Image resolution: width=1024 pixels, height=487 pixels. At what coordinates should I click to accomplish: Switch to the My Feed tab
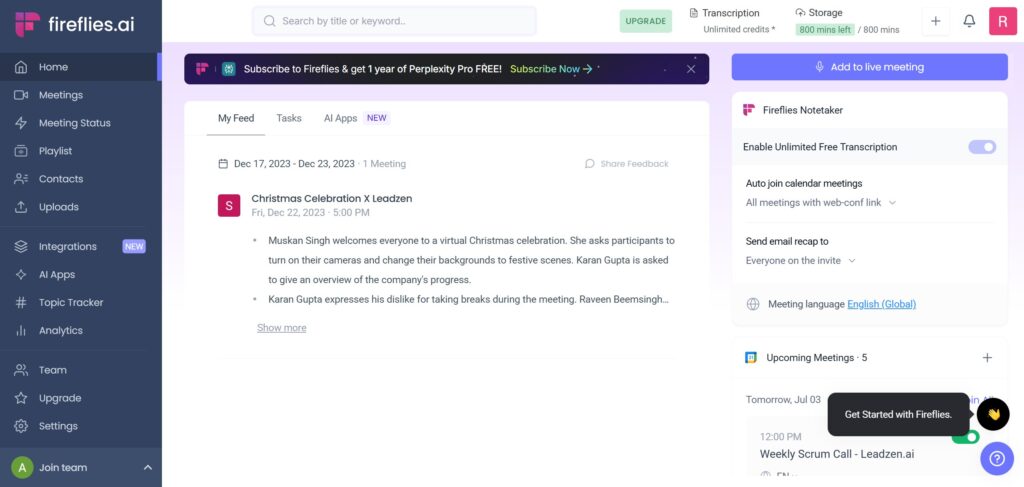pyautogui.click(x=236, y=118)
